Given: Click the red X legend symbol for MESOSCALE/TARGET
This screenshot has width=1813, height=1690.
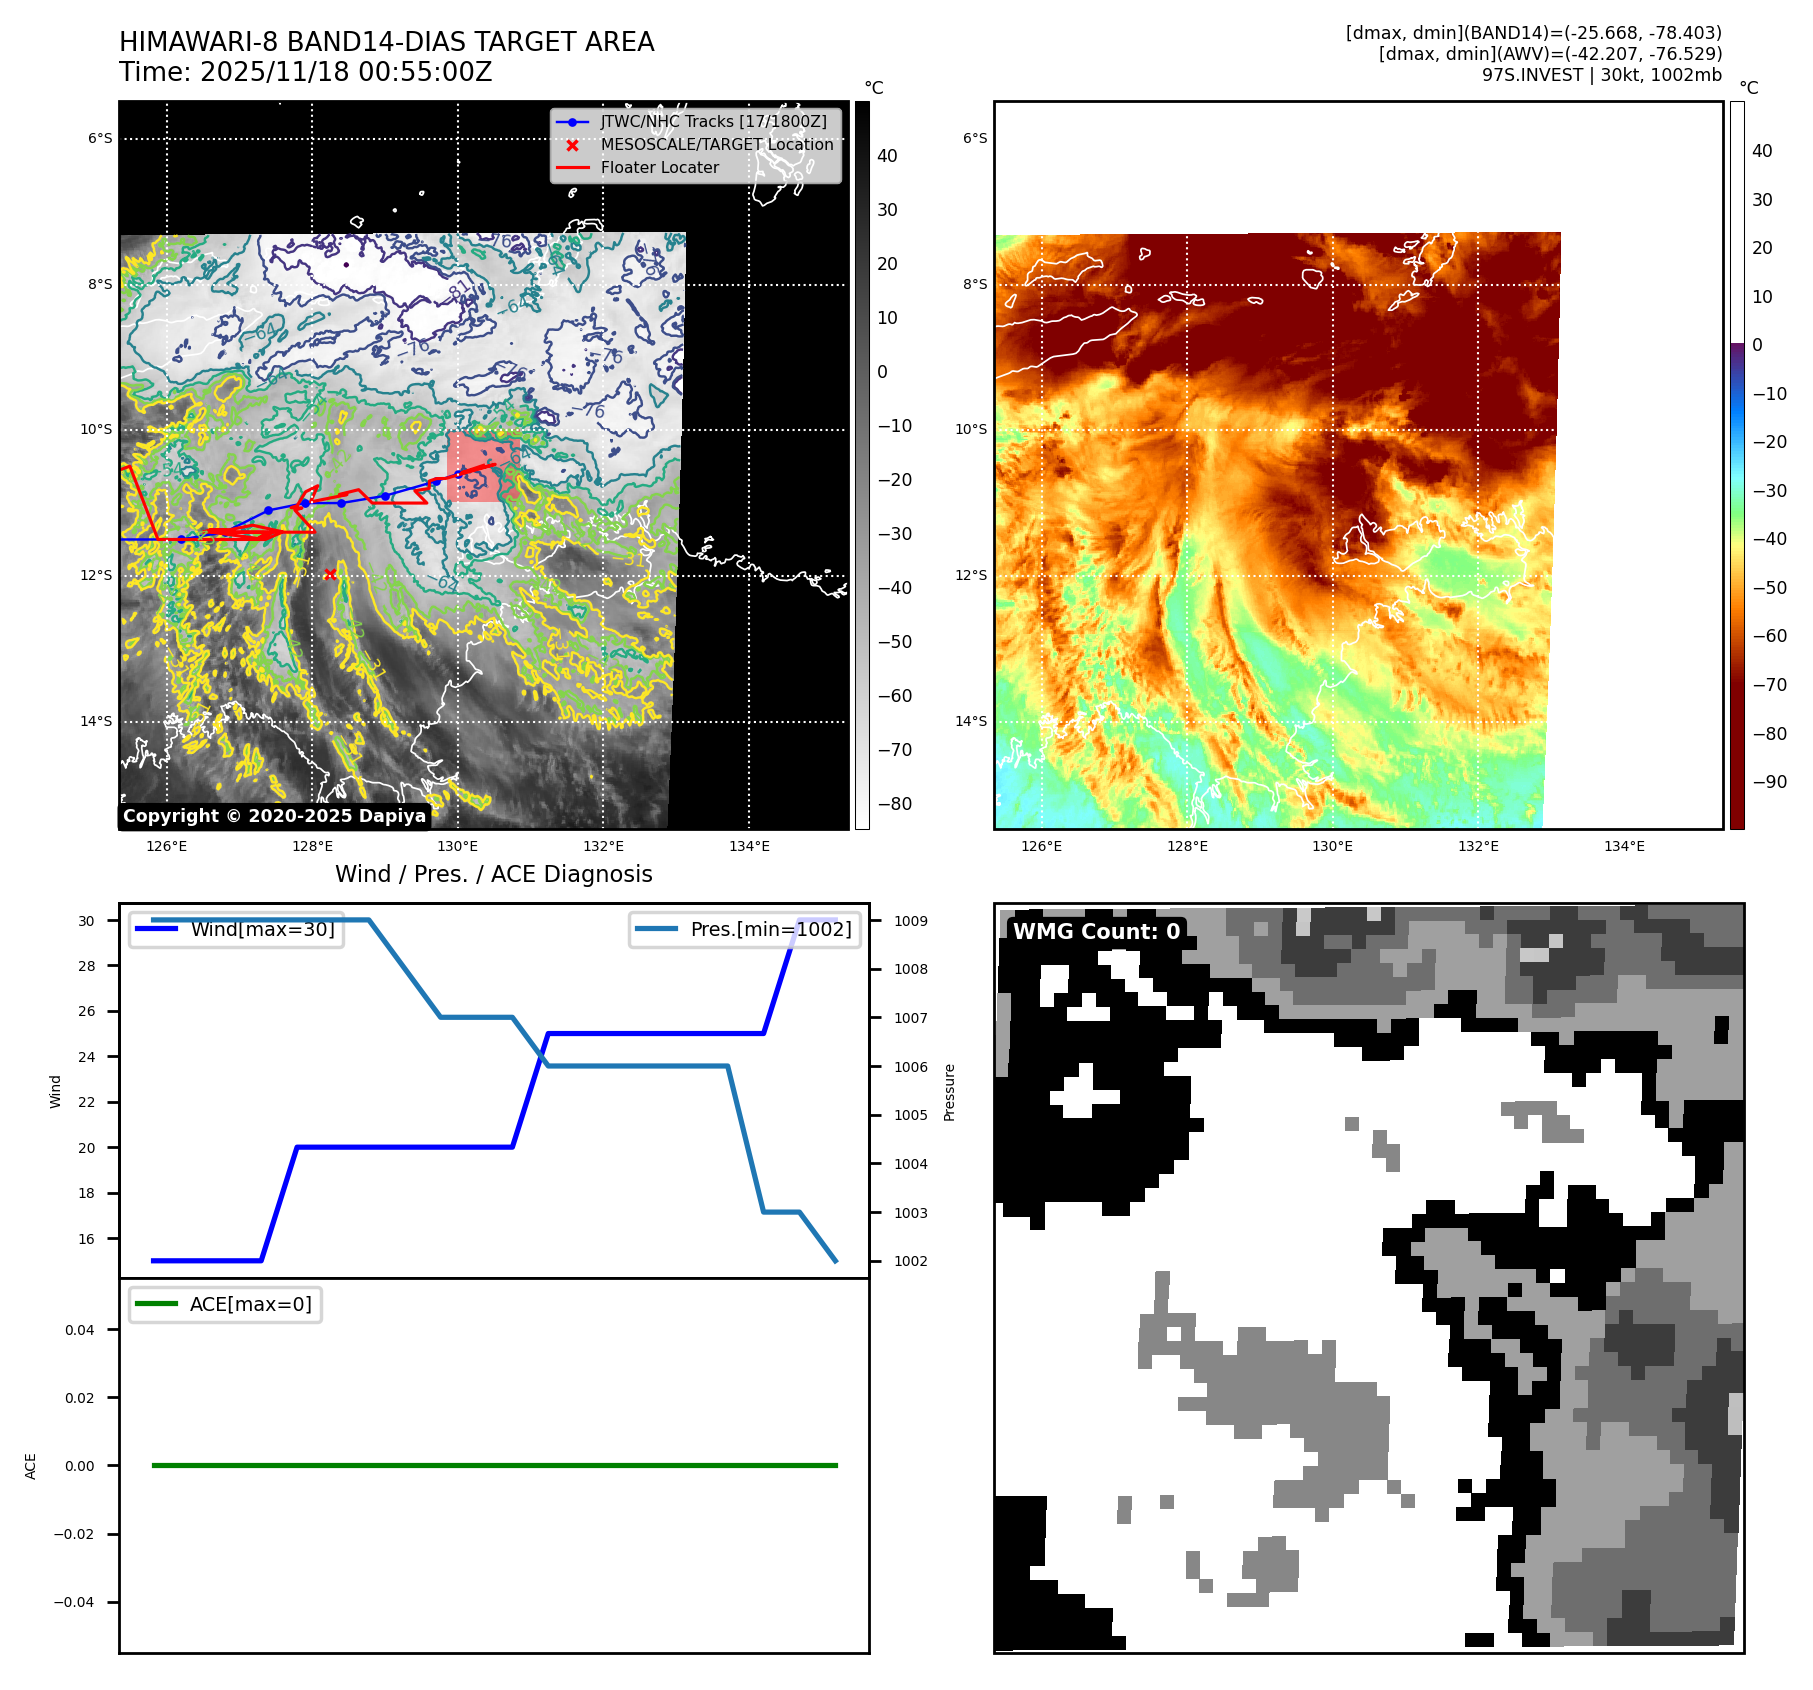Looking at the screenshot, I should coord(572,145).
